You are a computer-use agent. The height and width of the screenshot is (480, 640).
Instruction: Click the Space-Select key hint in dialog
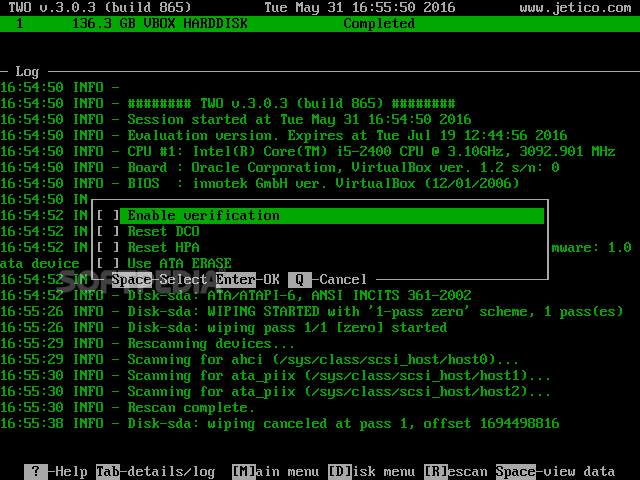159,280
